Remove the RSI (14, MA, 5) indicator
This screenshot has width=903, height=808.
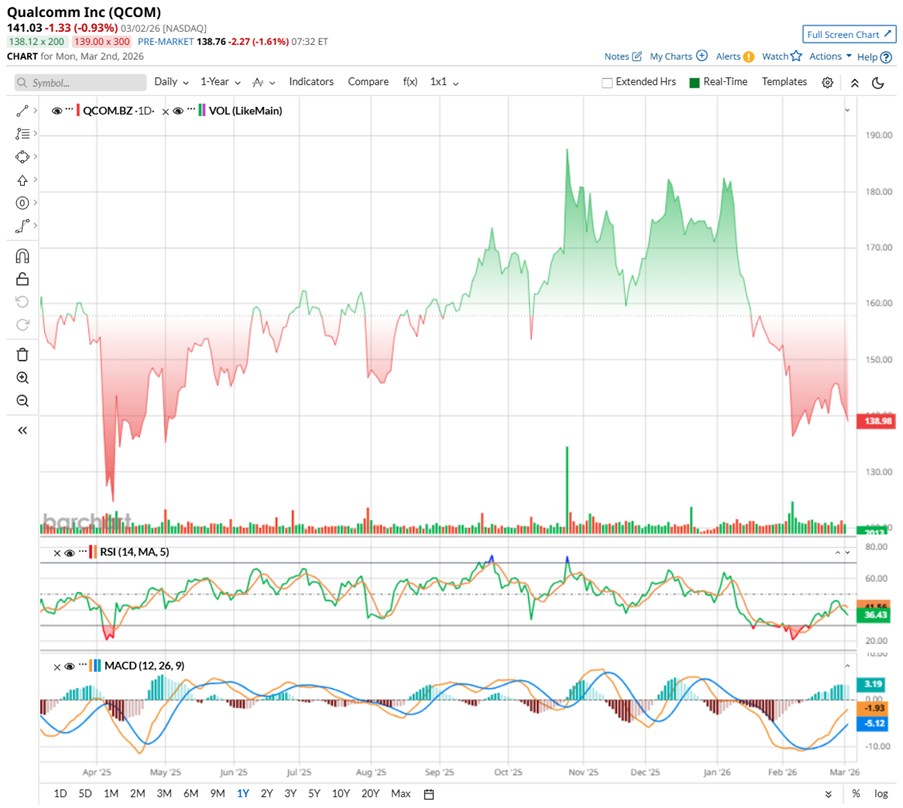coord(57,553)
